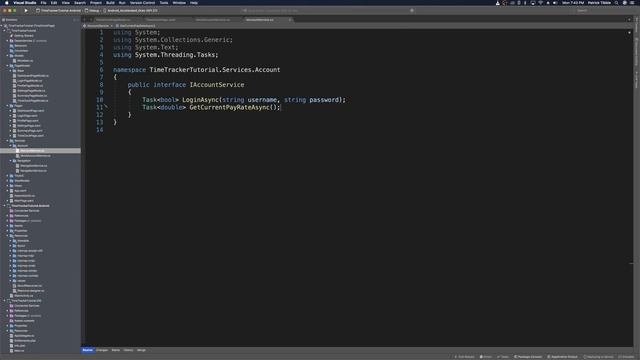This screenshot has height=360, width=640.
Task: Switch to the MockAccountService.cs editor tab
Action: pos(212,20)
